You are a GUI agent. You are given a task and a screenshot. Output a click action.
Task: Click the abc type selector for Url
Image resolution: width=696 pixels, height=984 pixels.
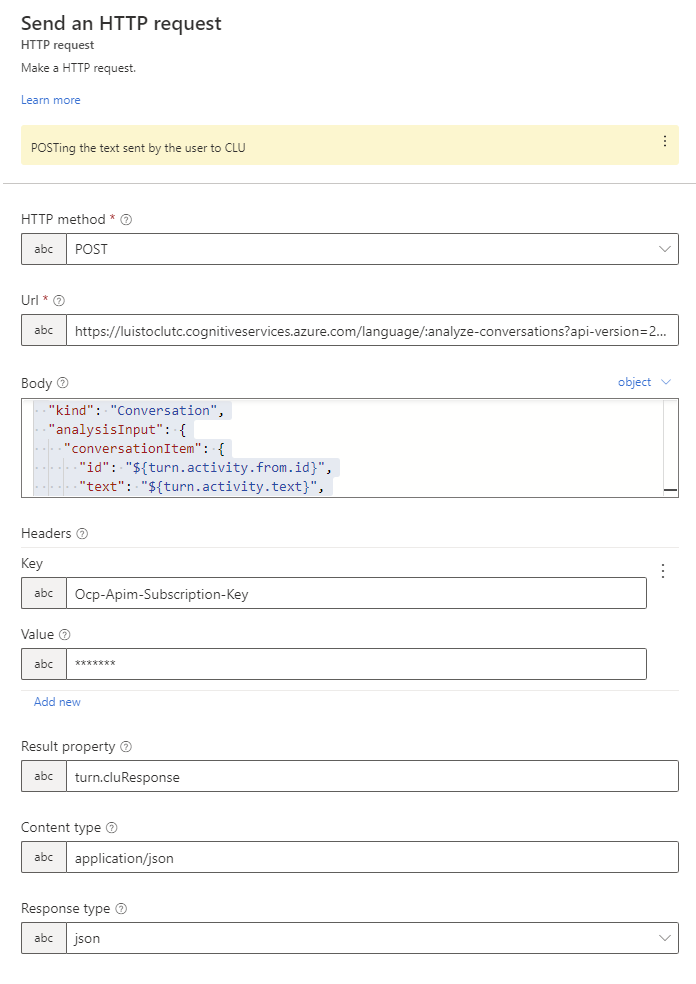click(x=44, y=330)
